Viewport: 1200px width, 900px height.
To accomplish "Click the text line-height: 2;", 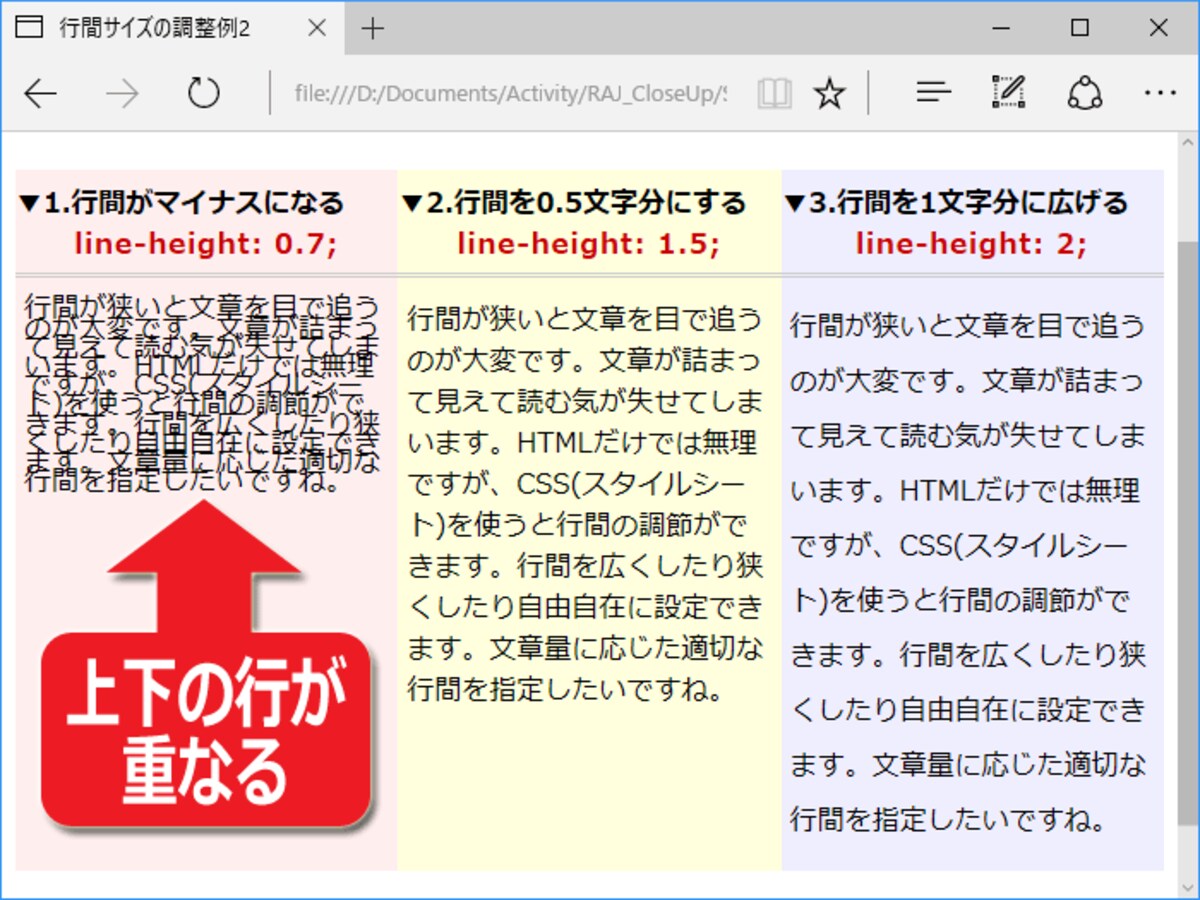I will click(x=971, y=244).
